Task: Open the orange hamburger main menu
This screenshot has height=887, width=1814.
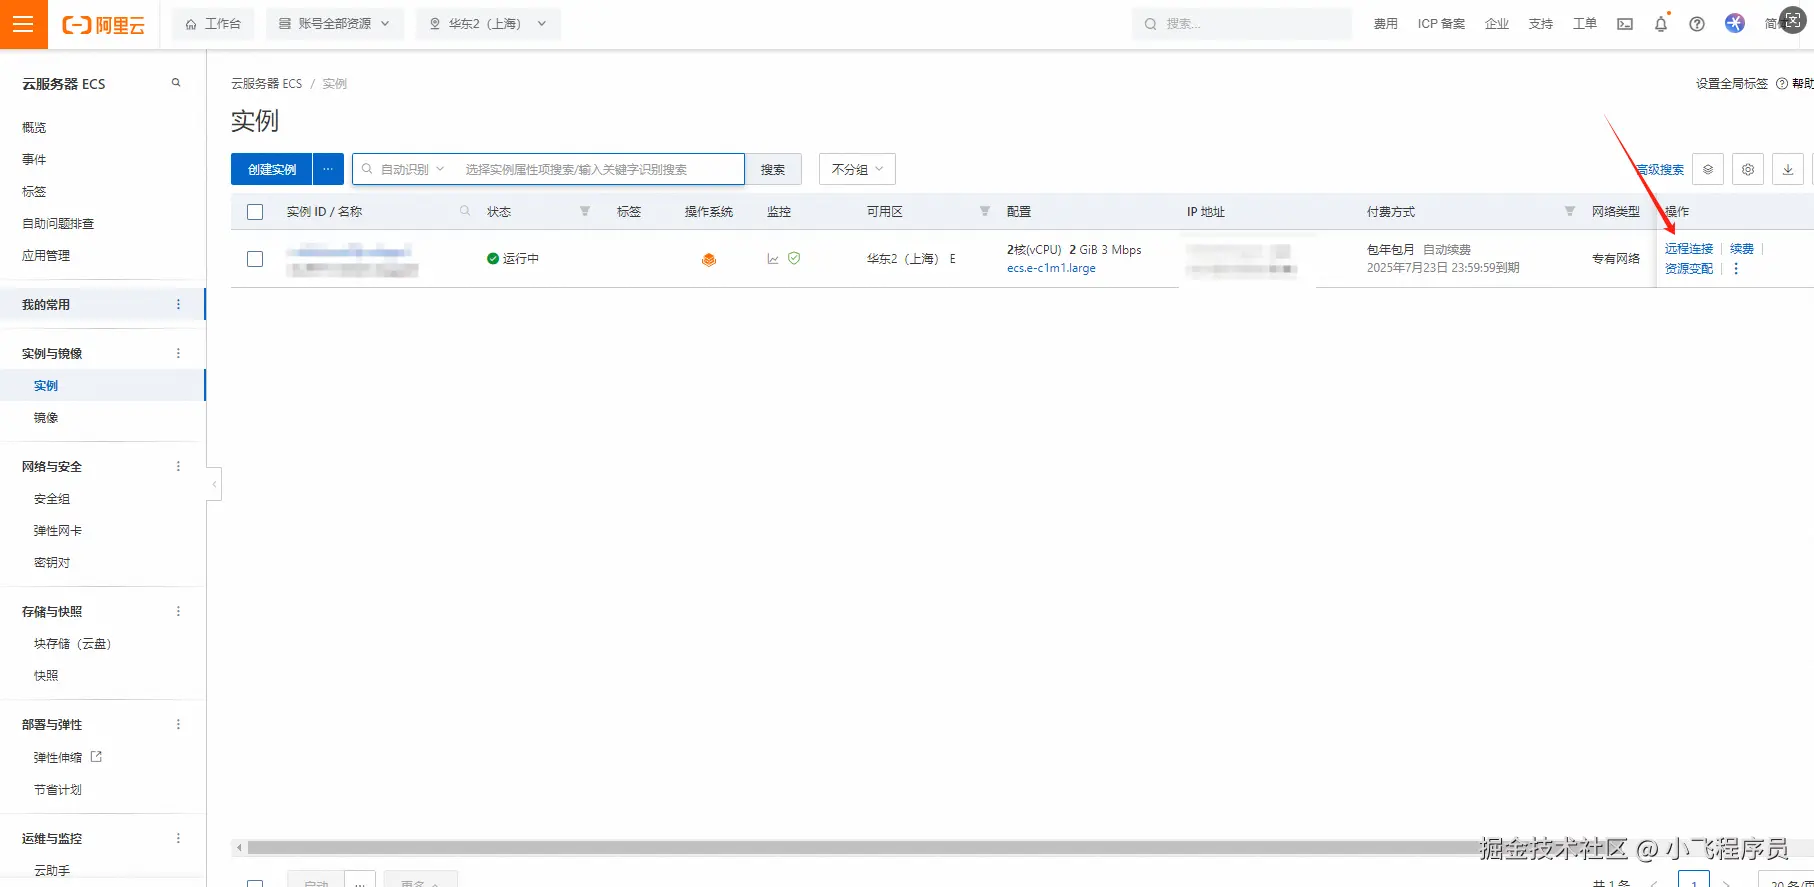Action: [x=24, y=24]
